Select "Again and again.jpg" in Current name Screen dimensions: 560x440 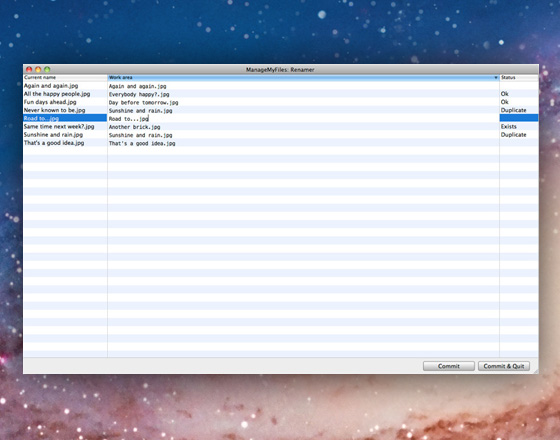(x=51, y=86)
